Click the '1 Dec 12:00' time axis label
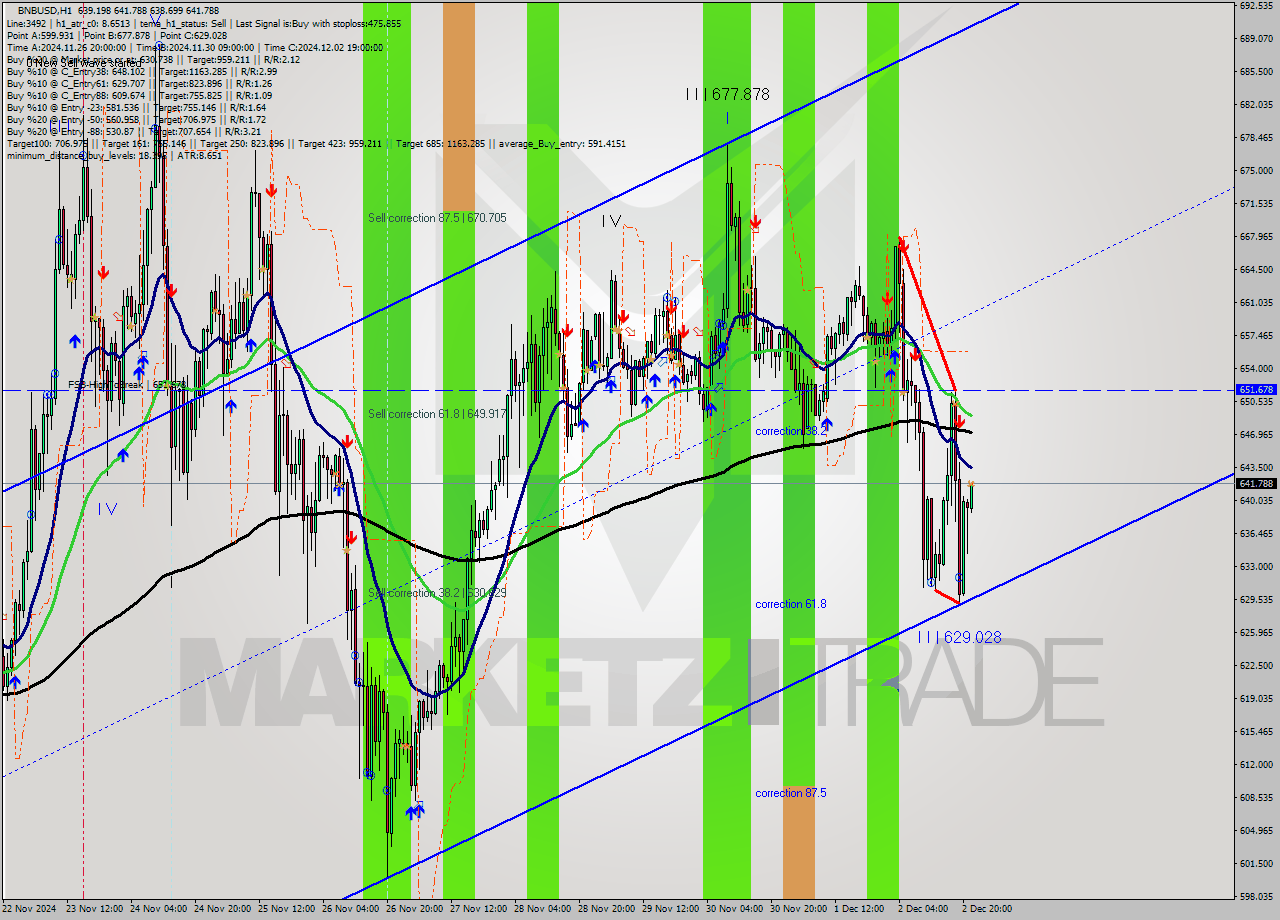1280x920 pixels. point(860,910)
